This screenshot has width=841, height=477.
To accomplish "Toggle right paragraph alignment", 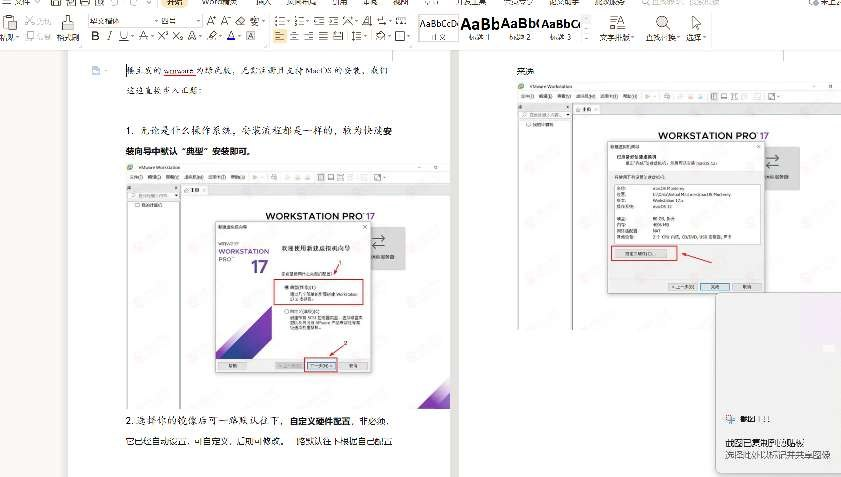I will pyautogui.click(x=308, y=36).
